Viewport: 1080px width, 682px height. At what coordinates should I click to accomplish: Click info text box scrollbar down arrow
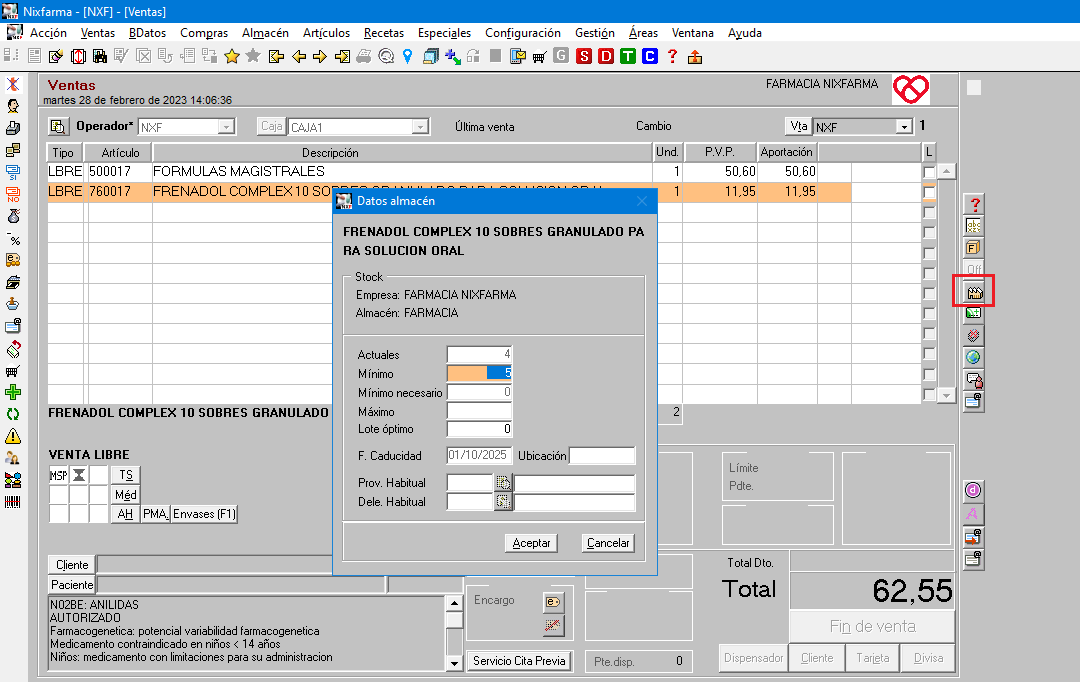454,663
